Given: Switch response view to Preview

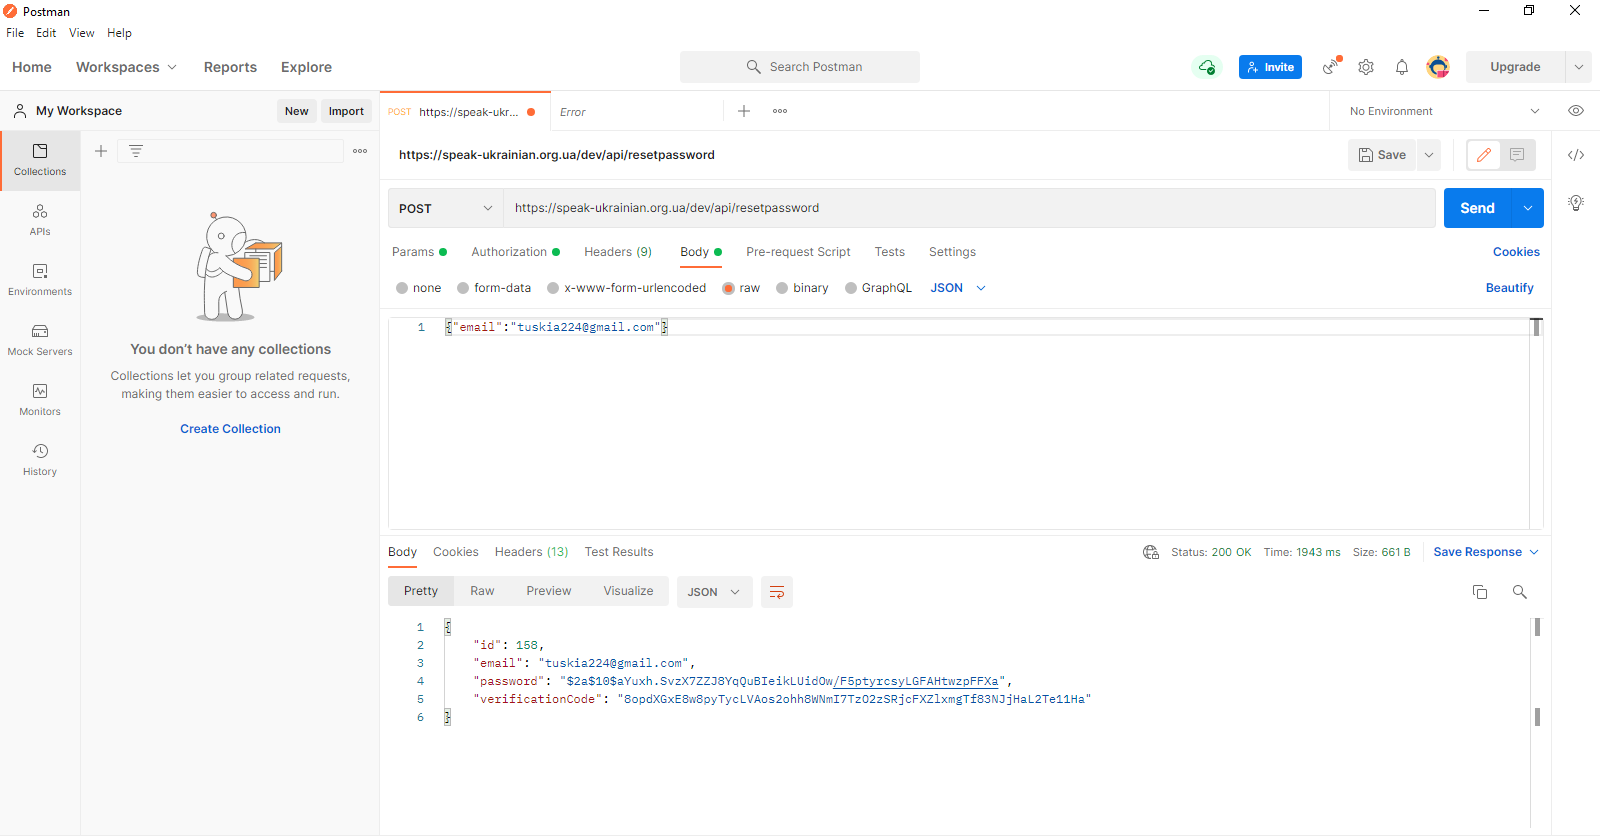Looking at the screenshot, I should pos(549,591).
